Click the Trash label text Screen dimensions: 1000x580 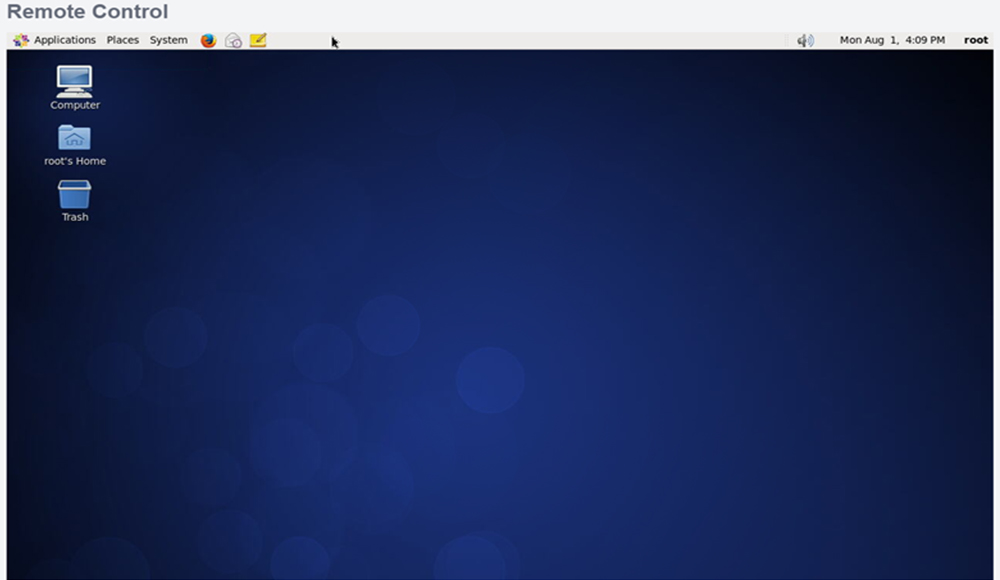click(x=75, y=217)
